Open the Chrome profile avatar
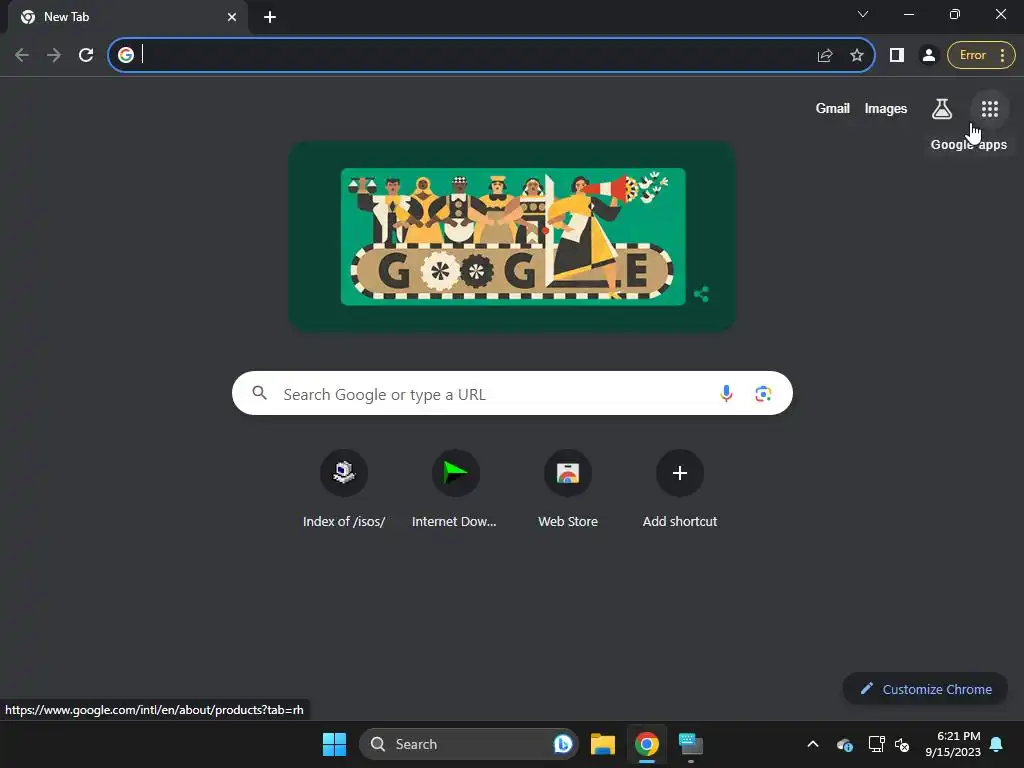The image size is (1024, 768). pyautogui.click(x=928, y=56)
